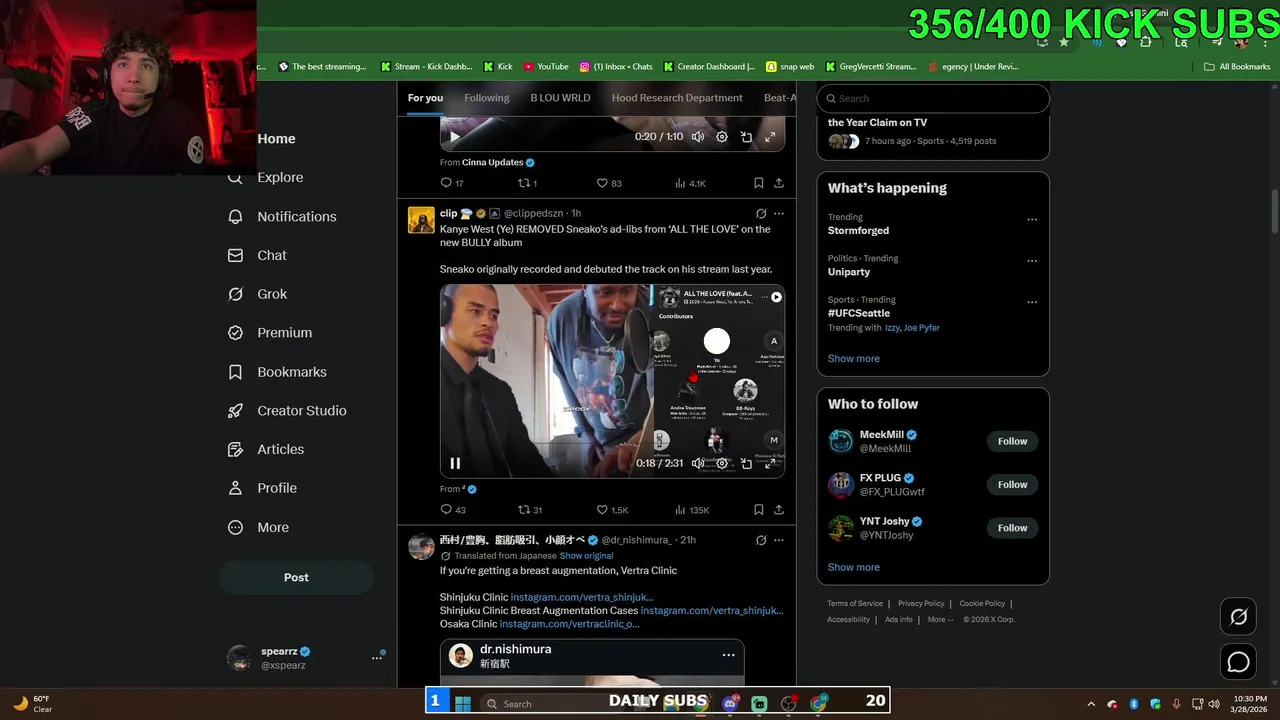Open the Explore page in the sidebar
This screenshot has width=1280, height=720.
(x=267, y=178)
